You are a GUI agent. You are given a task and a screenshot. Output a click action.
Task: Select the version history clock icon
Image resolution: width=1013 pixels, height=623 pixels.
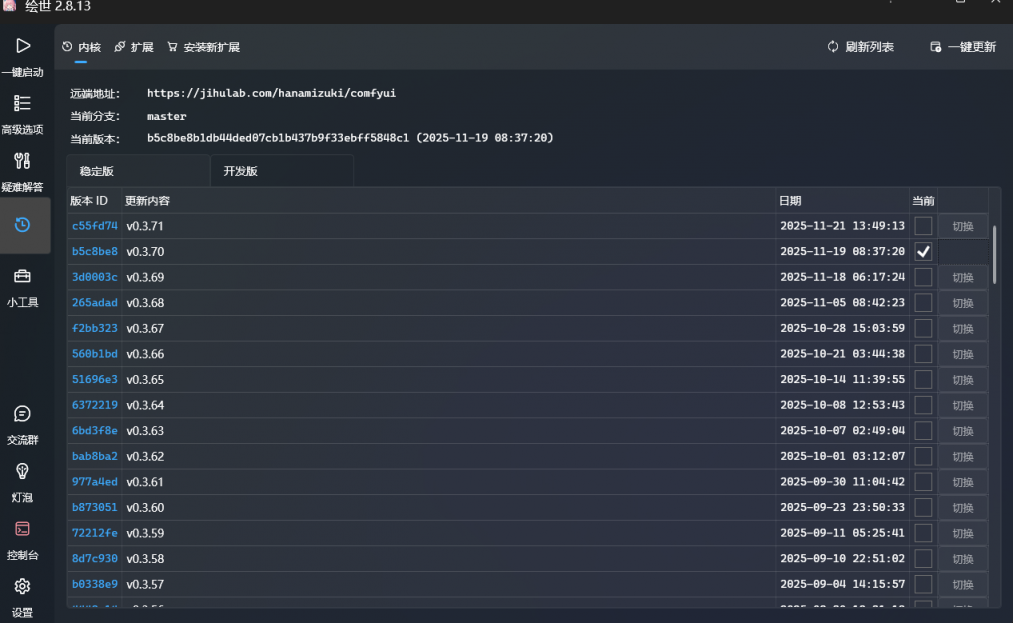click(x=23, y=225)
